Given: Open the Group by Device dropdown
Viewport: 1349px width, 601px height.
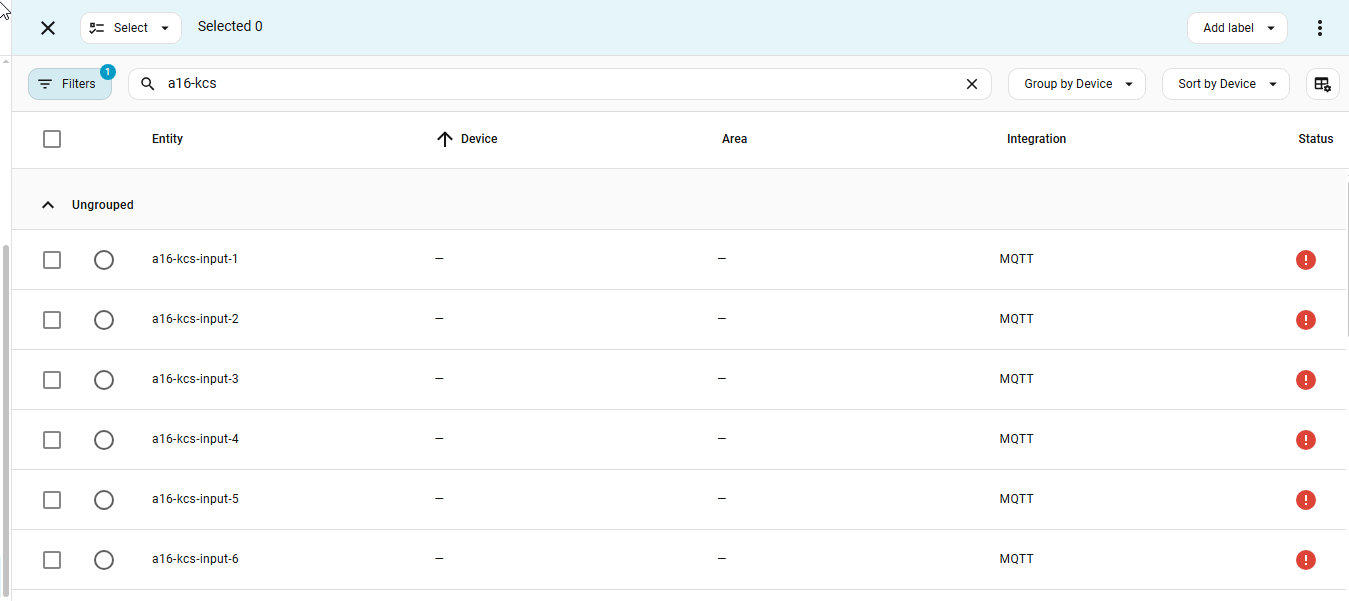Looking at the screenshot, I should pyautogui.click(x=1076, y=84).
